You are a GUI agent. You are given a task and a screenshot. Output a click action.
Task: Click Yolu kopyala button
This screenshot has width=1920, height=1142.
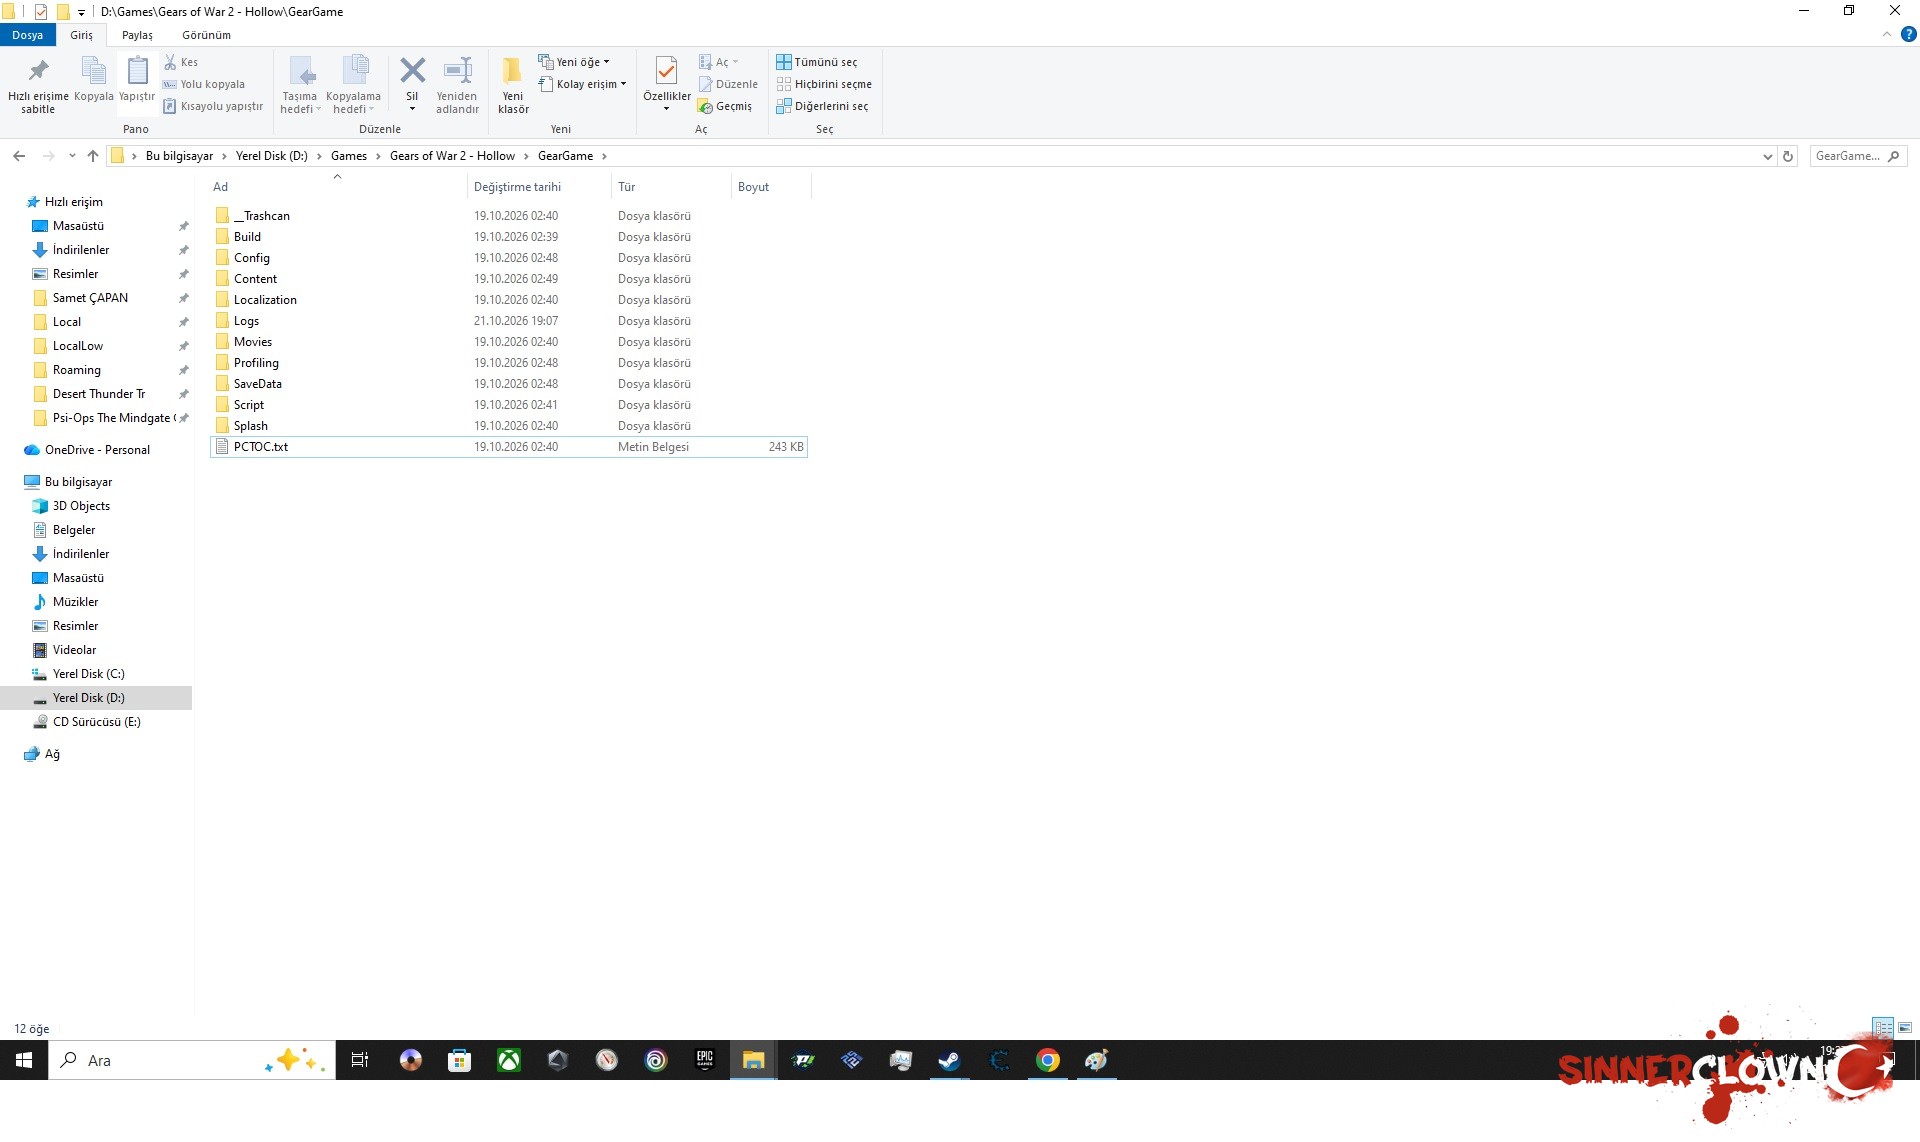204,84
